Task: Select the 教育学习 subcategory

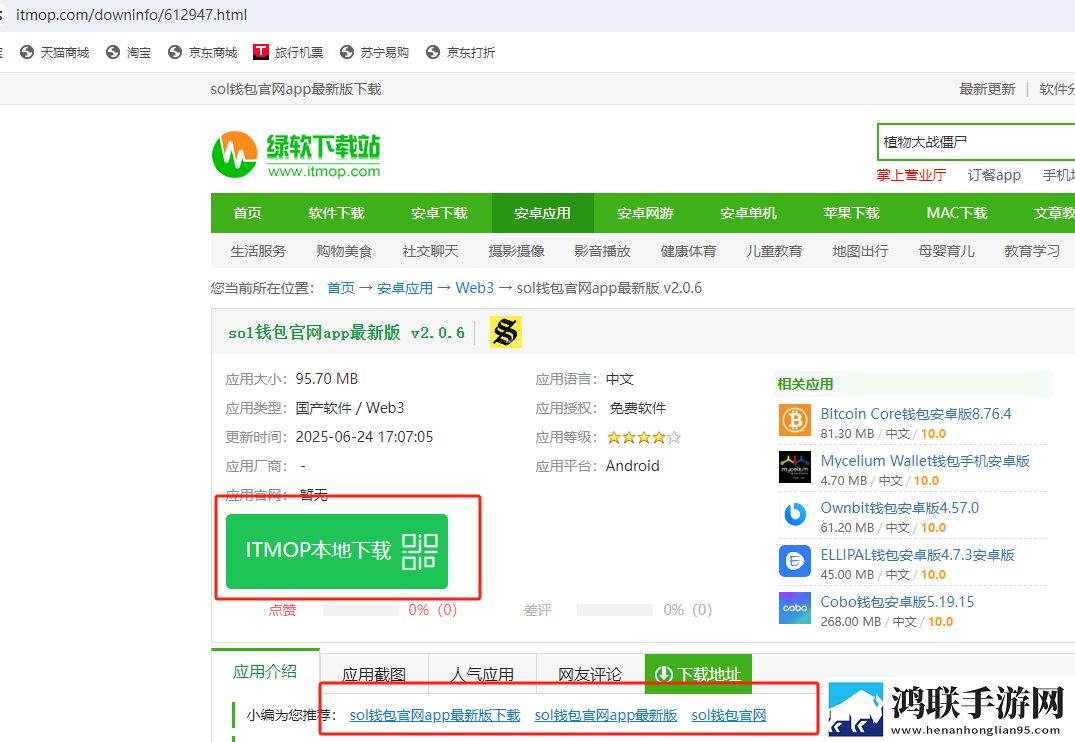Action: (x=1032, y=251)
